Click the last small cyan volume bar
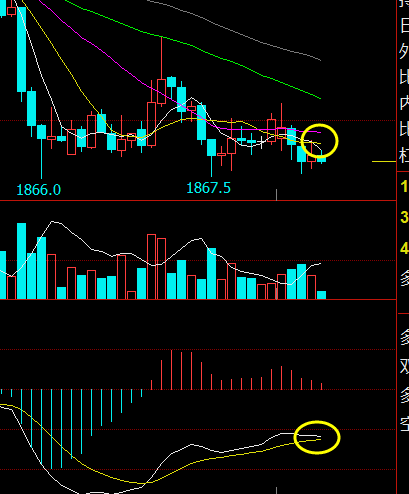Image resolution: width=409 pixels, height=494 pixels. (321, 295)
